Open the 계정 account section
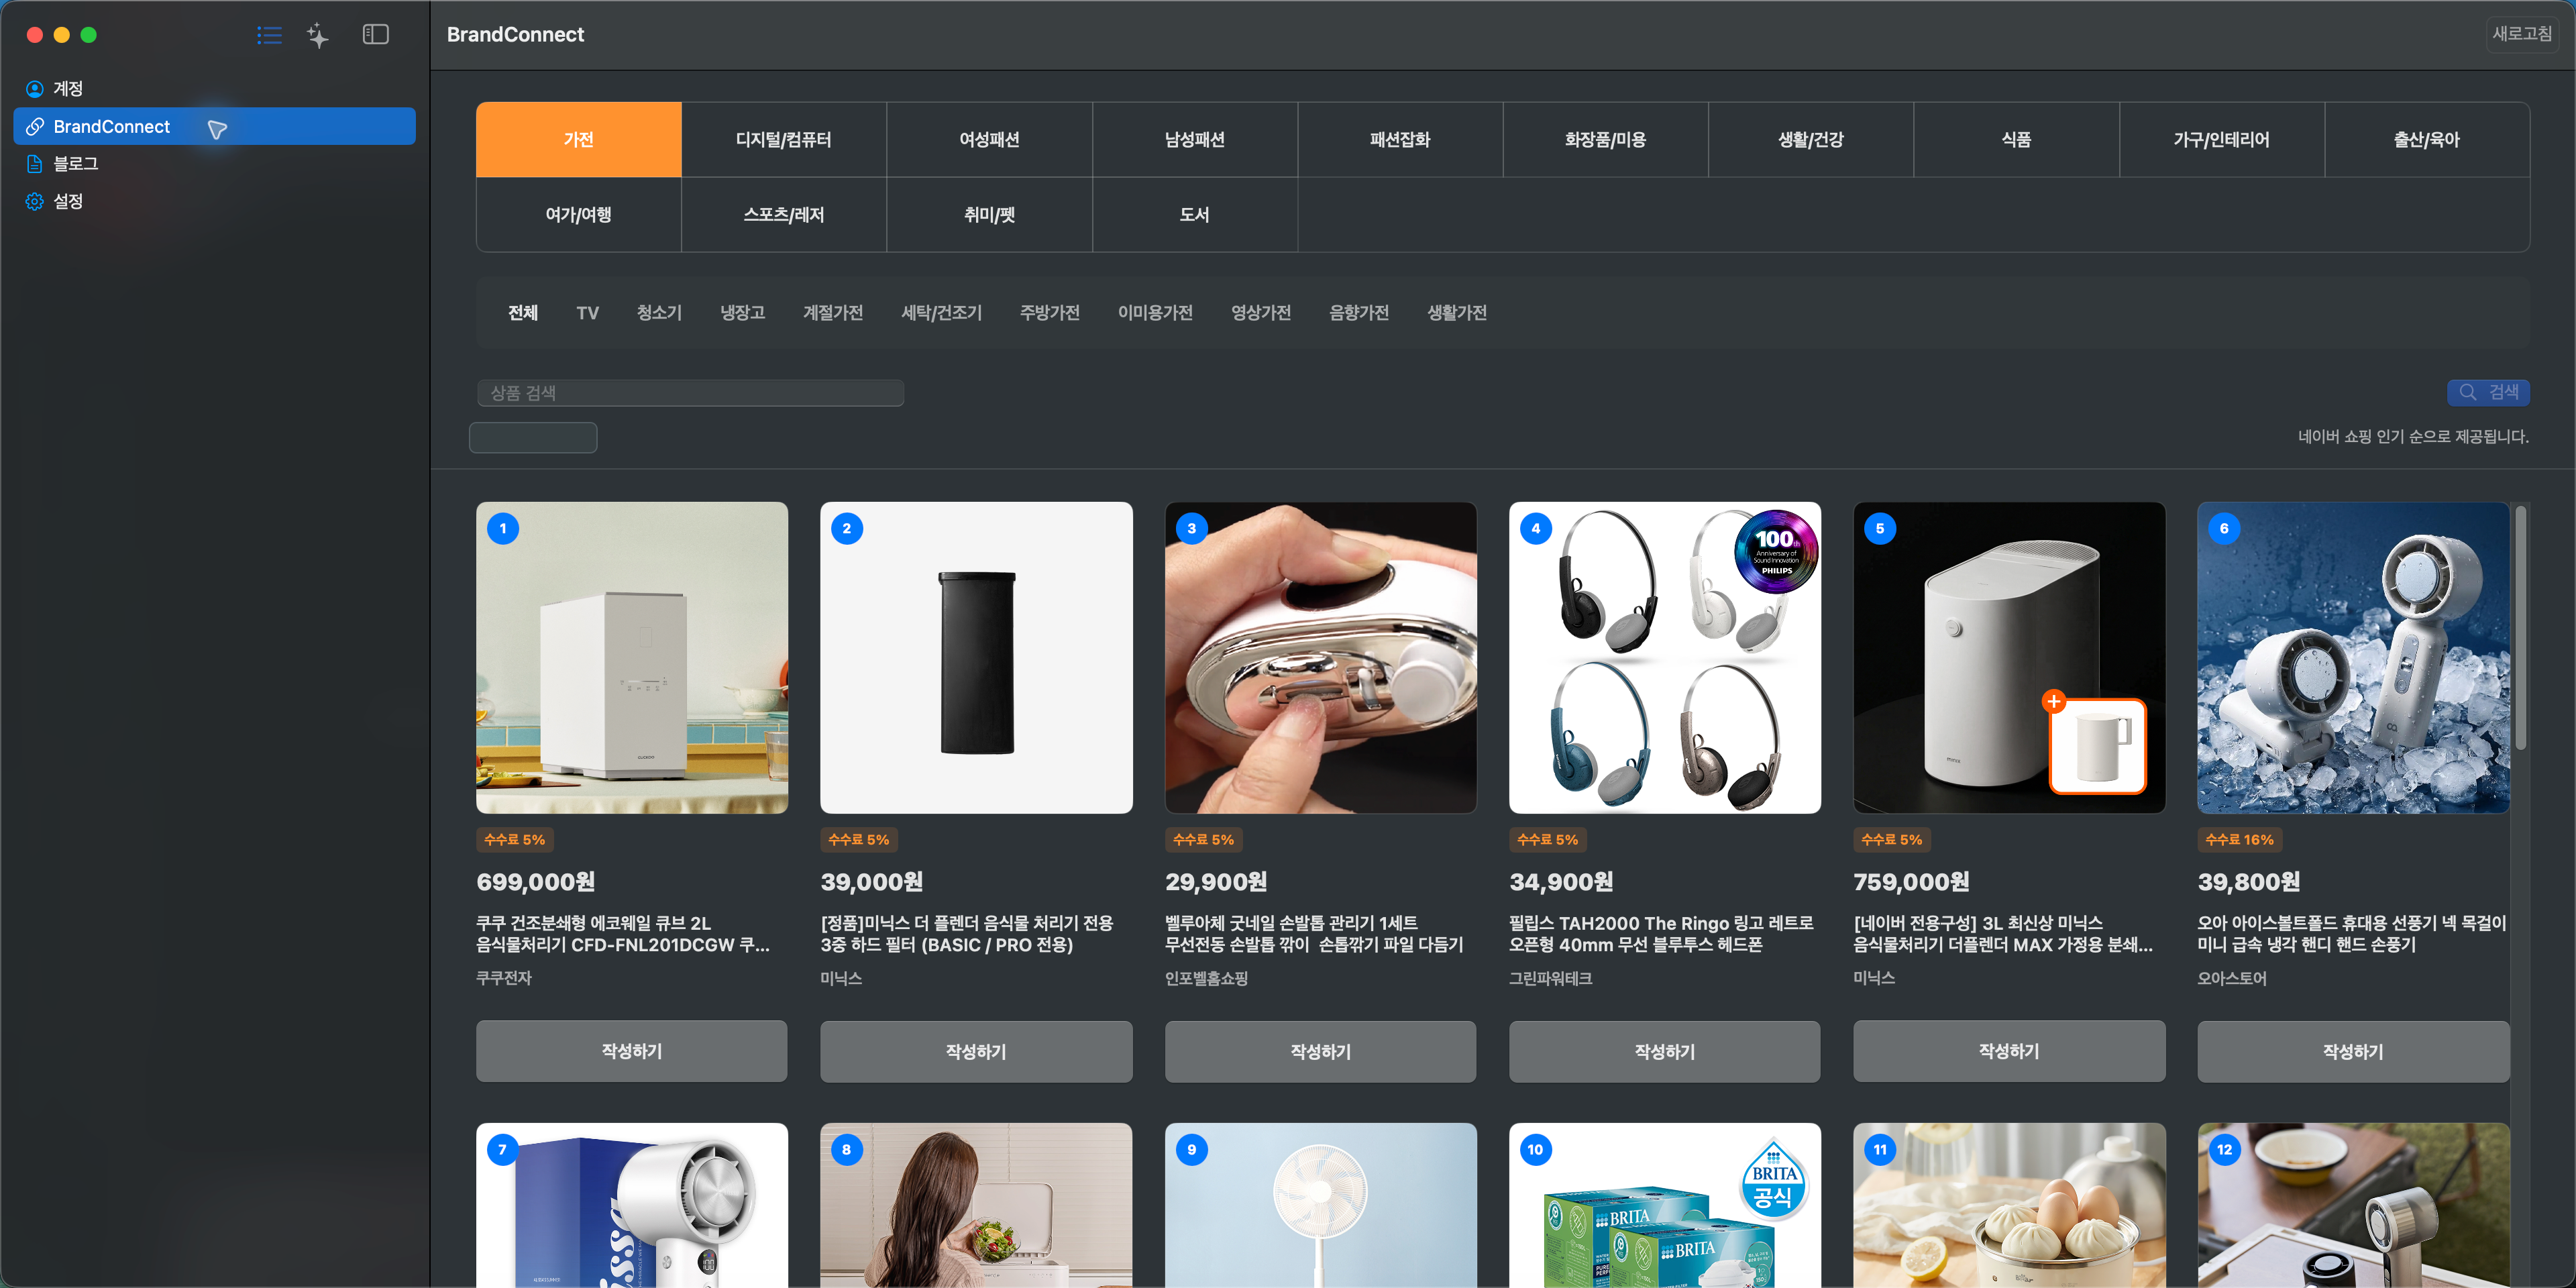 click(x=214, y=89)
